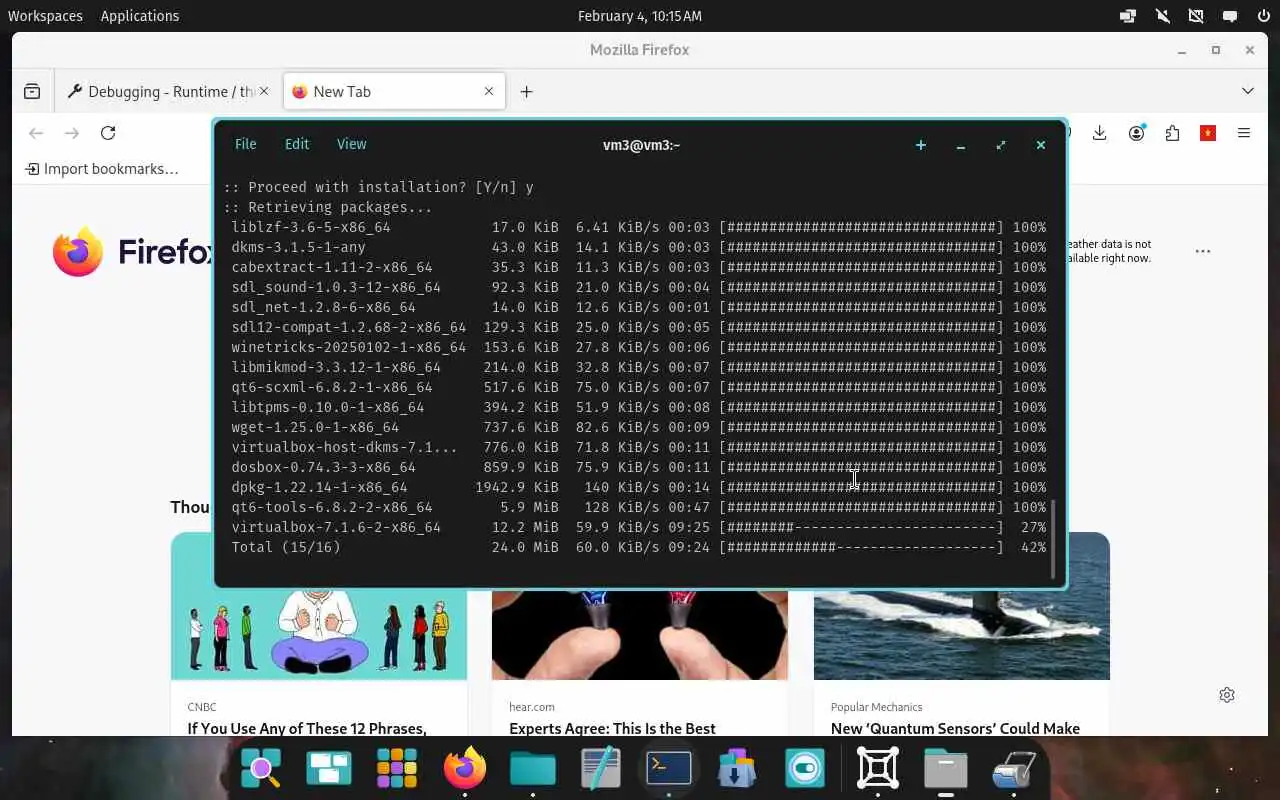The width and height of the screenshot is (1280, 800).
Task: Open the Firefox extensions puzzle icon
Action: point(1172,133)
